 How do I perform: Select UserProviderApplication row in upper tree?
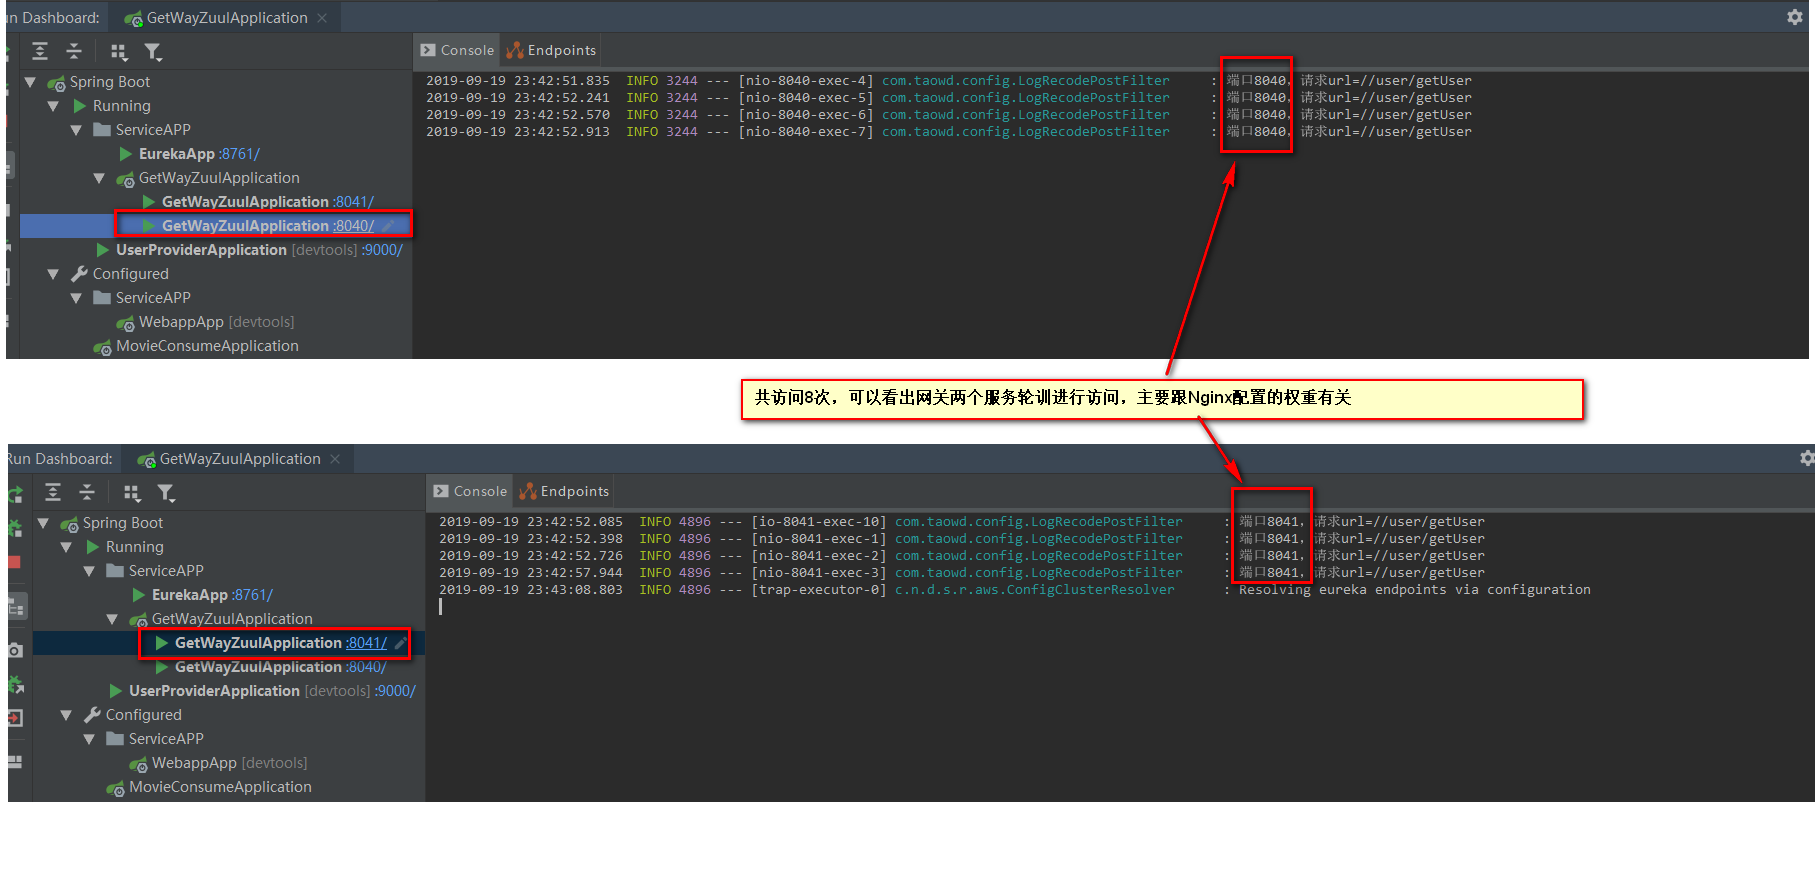216,250
